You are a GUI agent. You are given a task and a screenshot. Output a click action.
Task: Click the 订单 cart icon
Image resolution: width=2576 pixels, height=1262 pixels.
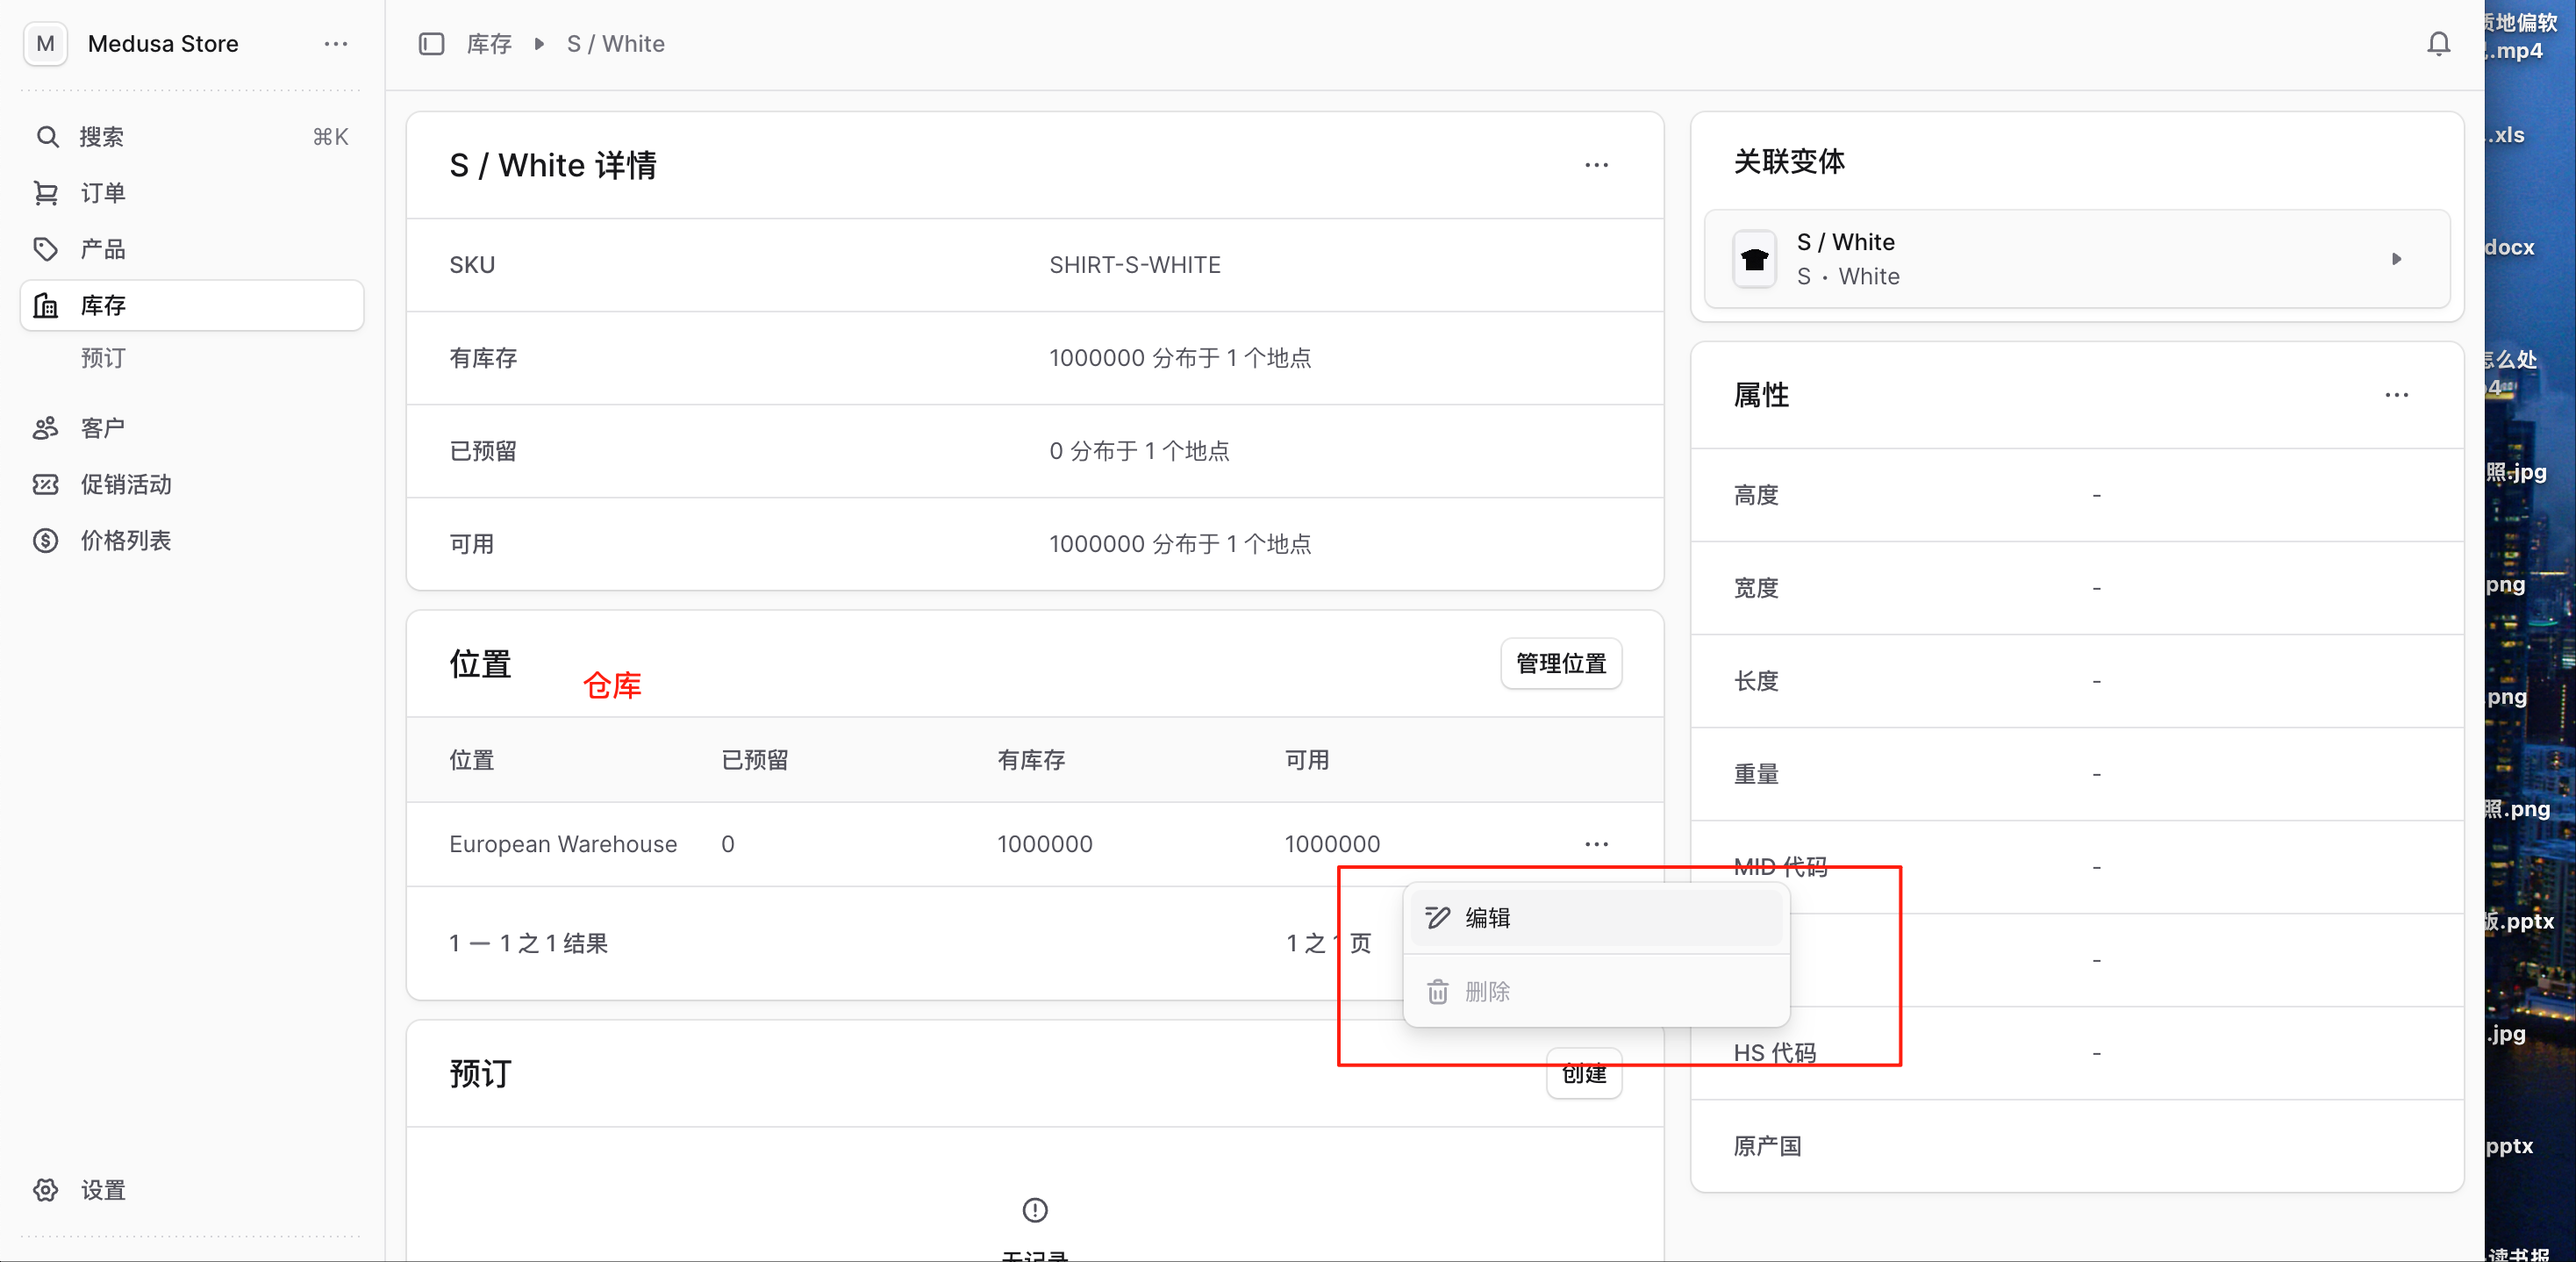46,193
